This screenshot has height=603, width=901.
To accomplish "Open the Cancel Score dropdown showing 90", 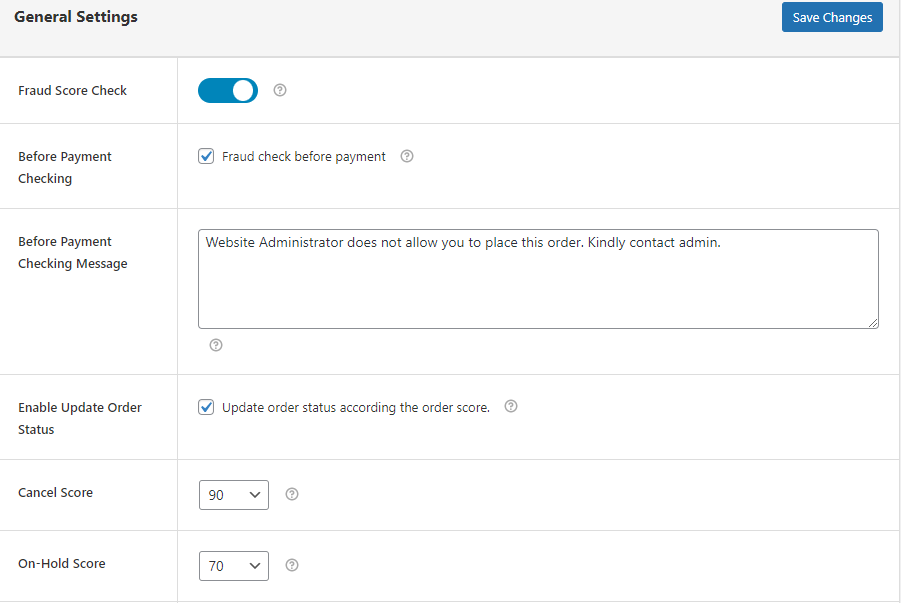I will click(x=234, y=495).
